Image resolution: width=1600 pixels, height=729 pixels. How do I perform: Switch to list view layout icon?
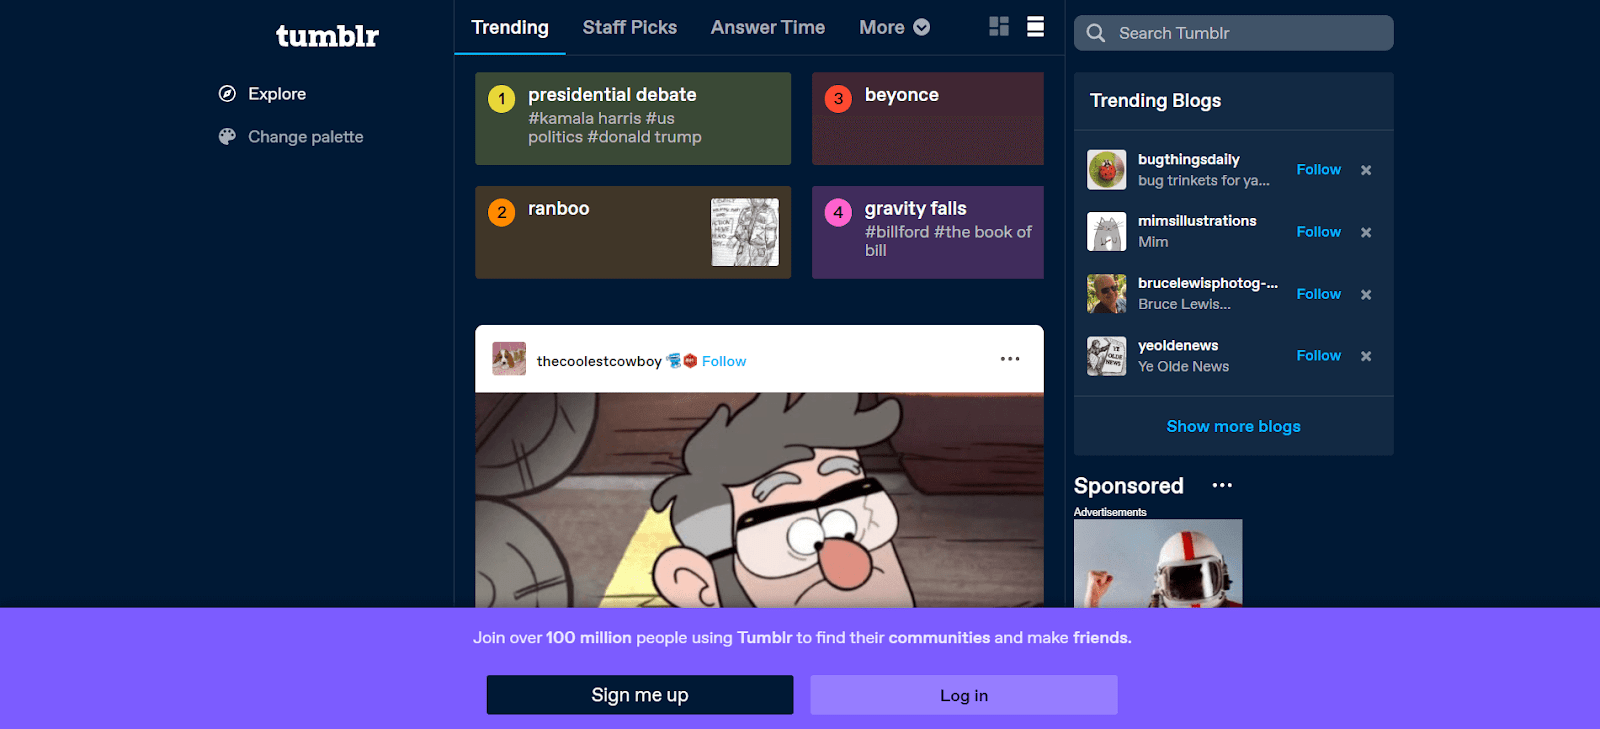click(x=1036, y=27)
